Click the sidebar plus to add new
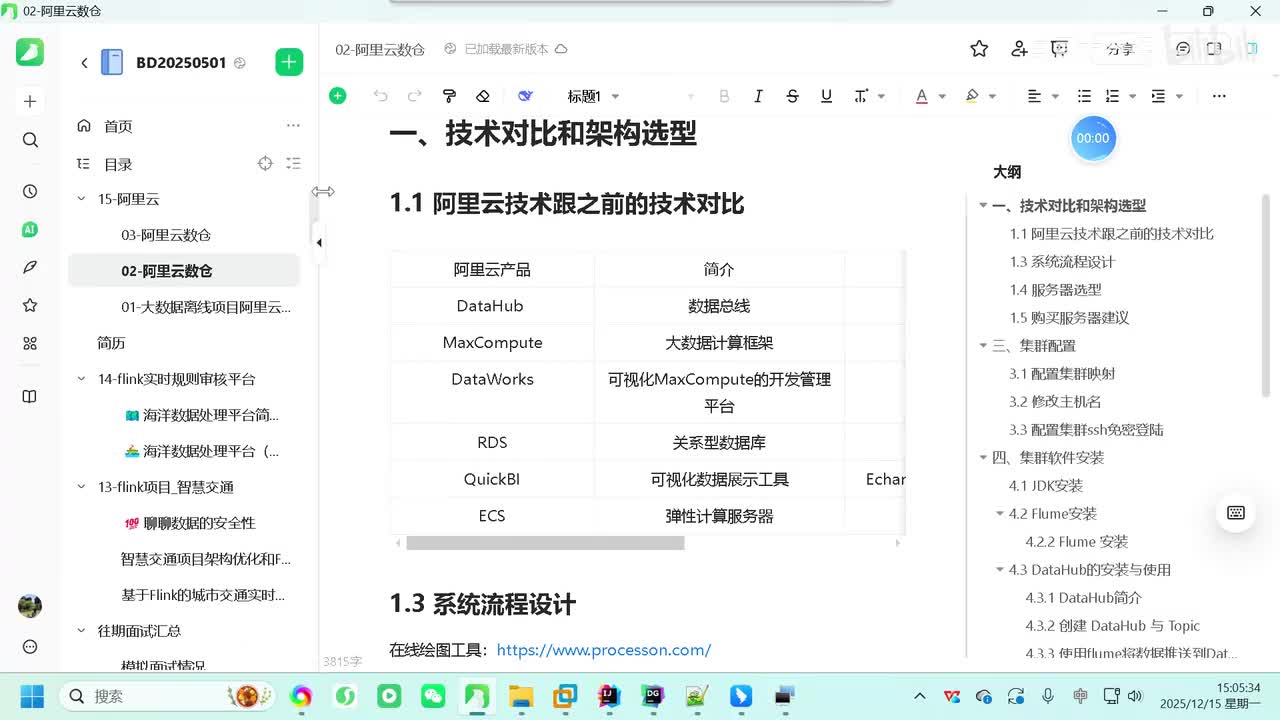1280x720 pixels. 30,101
